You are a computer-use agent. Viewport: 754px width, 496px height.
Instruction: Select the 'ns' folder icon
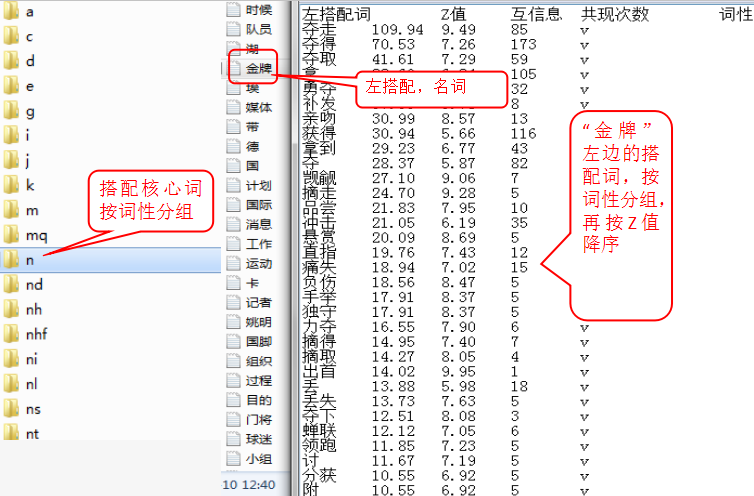tap(11, 409)
